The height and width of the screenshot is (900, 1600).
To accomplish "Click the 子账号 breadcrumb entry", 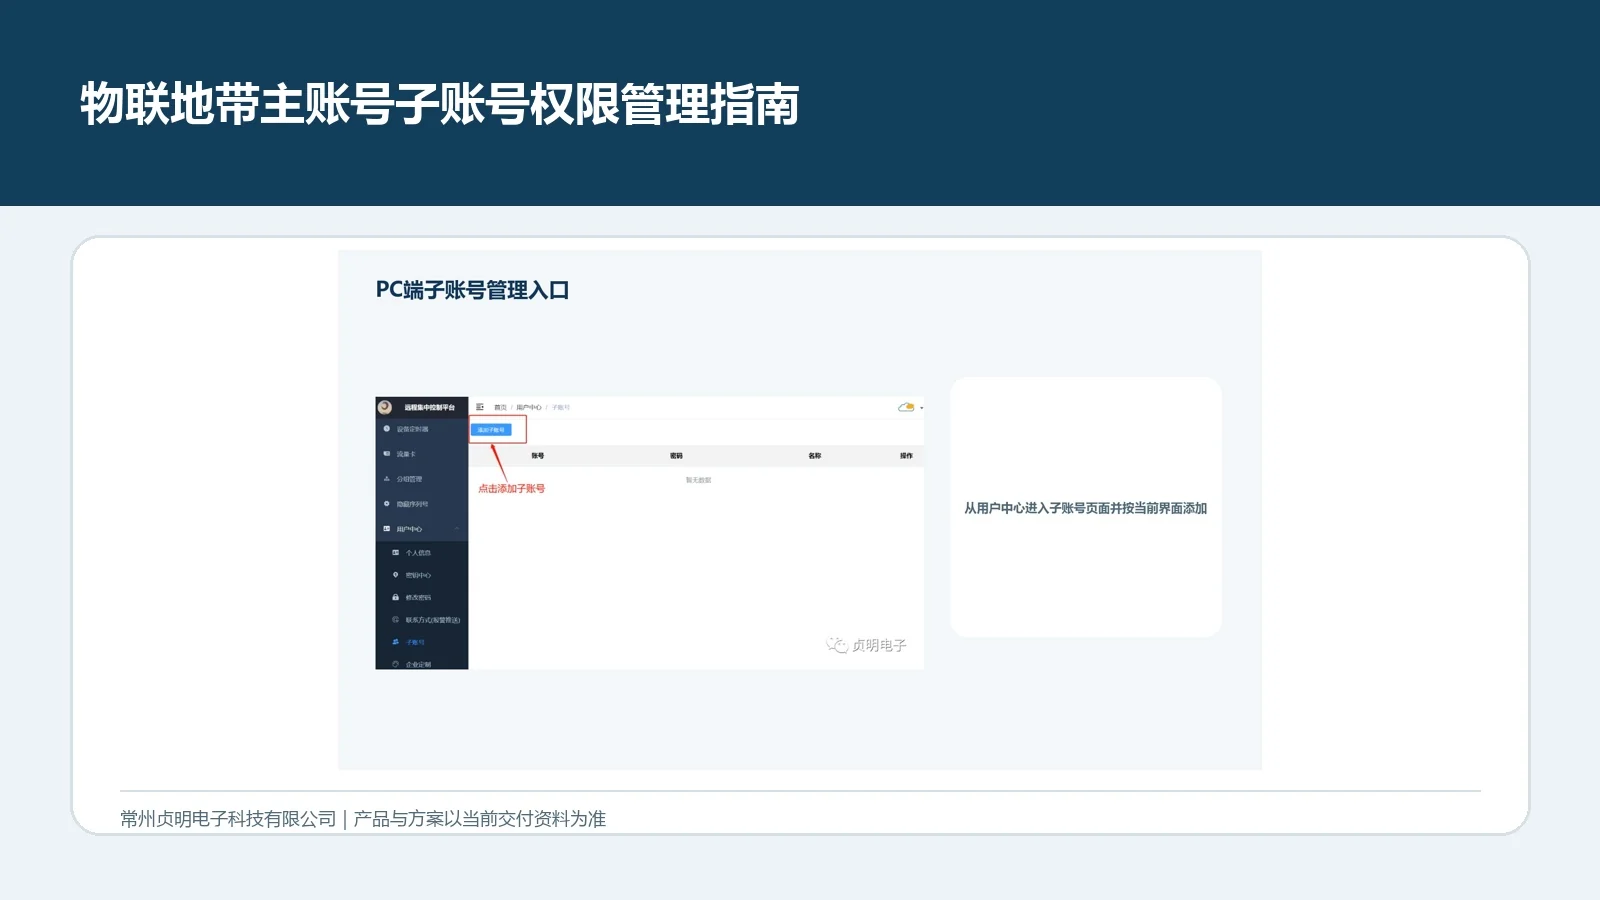I will (561, 407).
